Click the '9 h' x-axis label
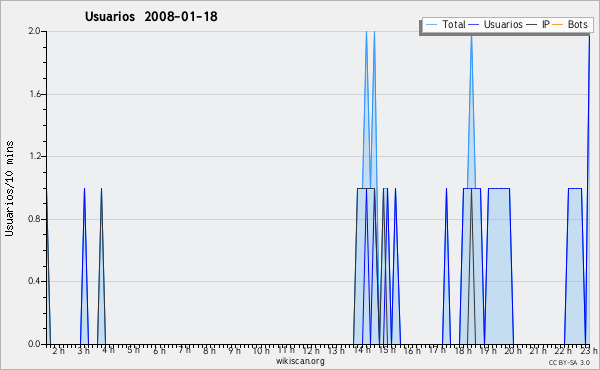 235,350
